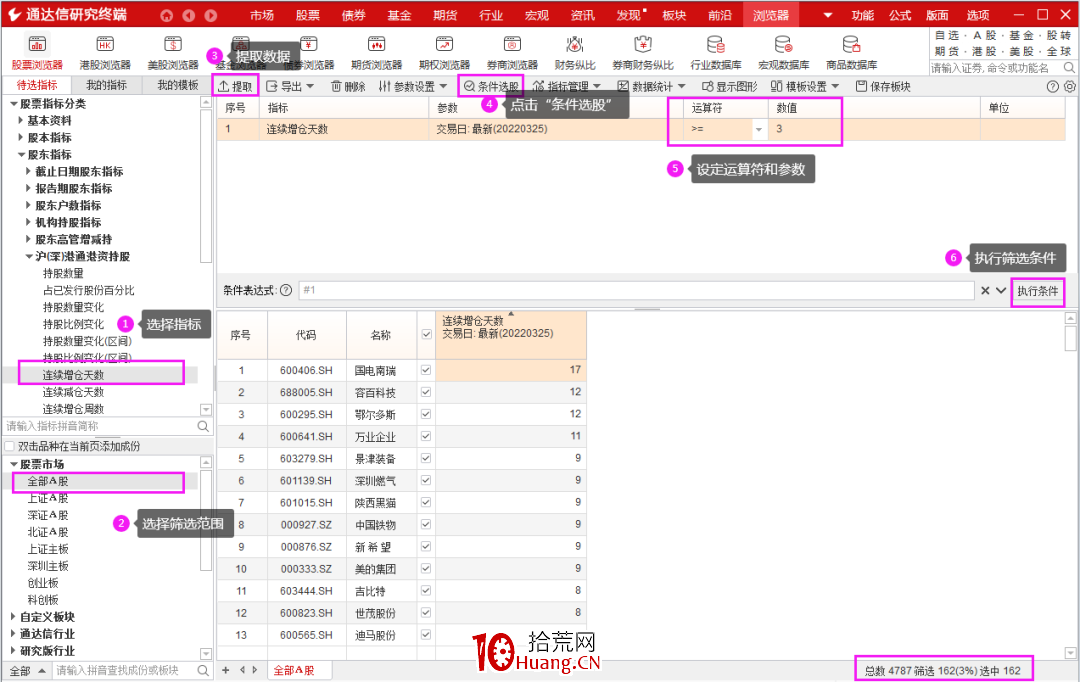Add a new sheet with plus icon

[x=225, y=670]
